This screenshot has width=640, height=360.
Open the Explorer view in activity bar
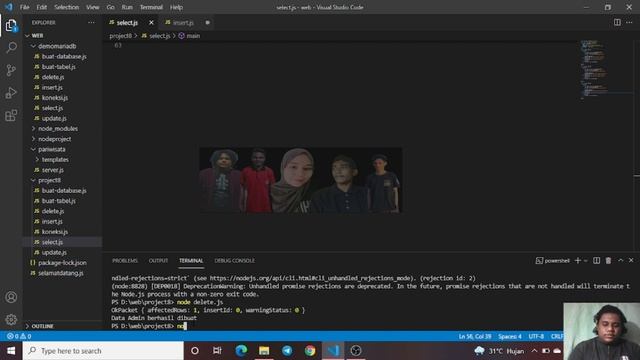point(11,26)
